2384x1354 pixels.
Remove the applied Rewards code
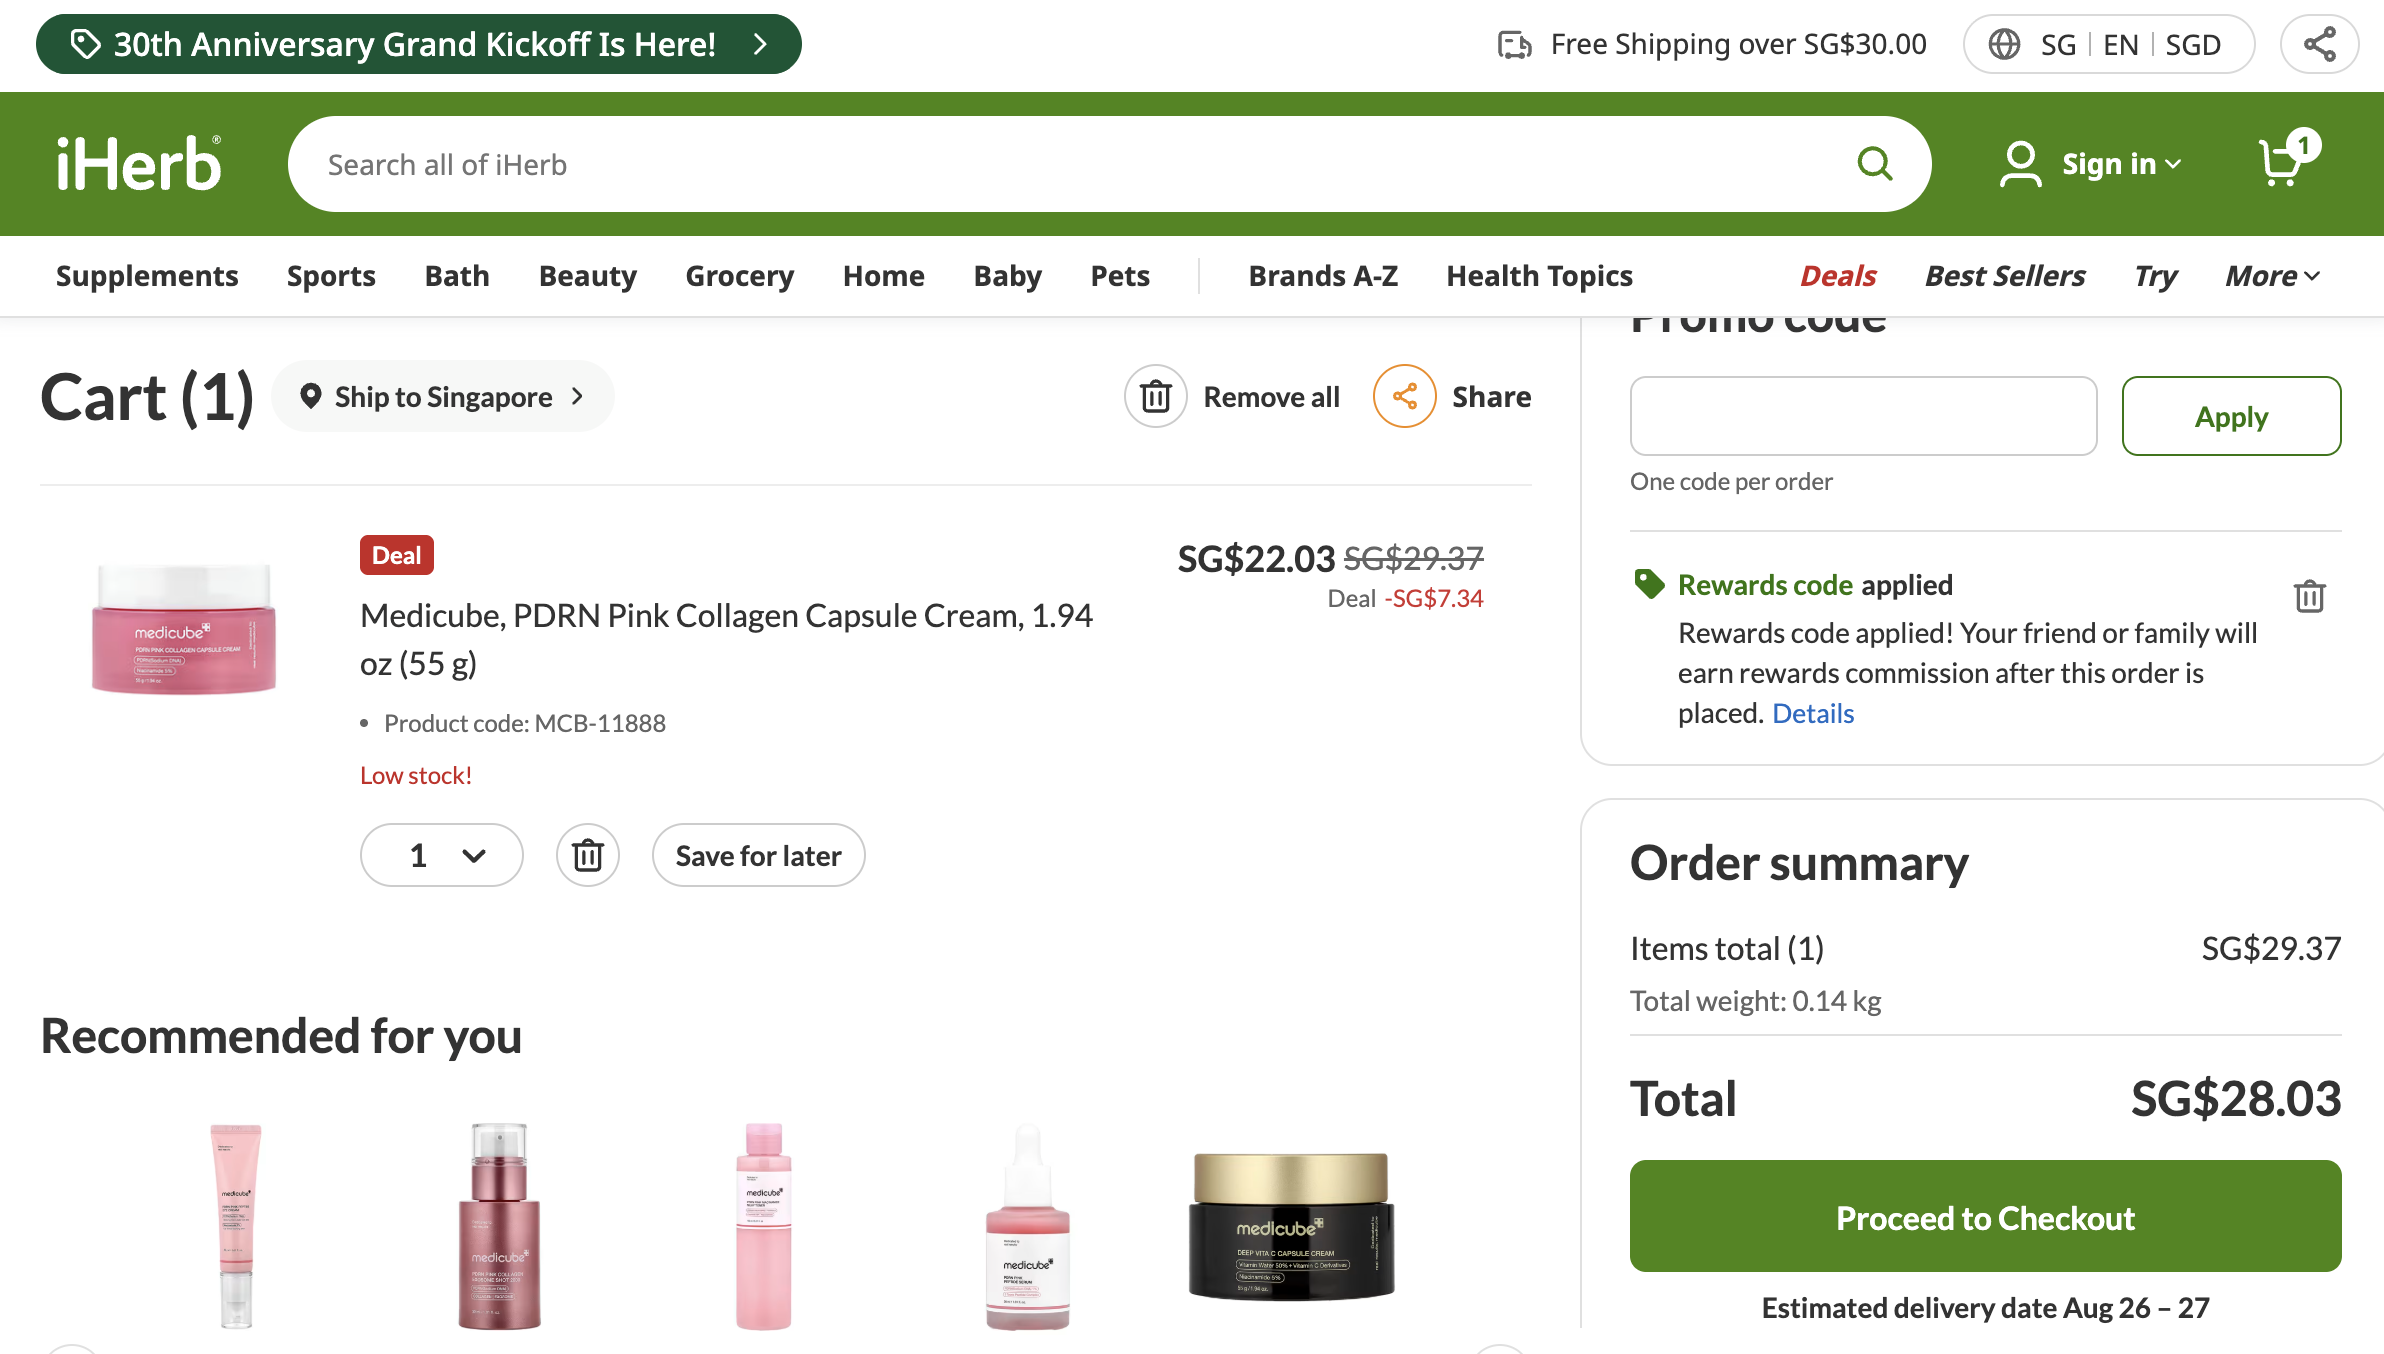(x=2309, y=596)
